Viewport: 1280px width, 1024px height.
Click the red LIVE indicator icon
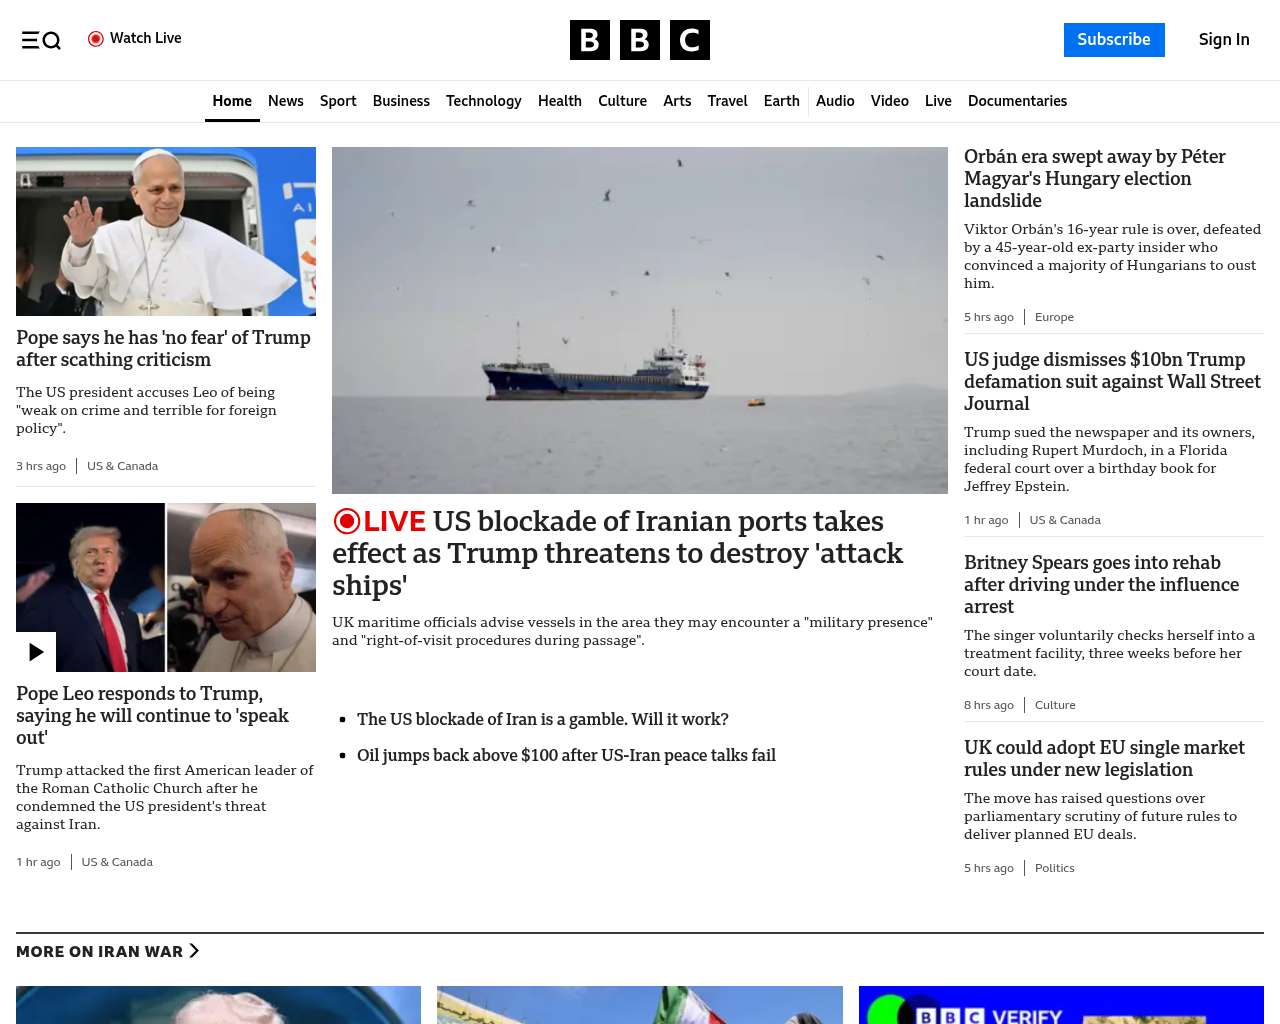tap(347, 521)
